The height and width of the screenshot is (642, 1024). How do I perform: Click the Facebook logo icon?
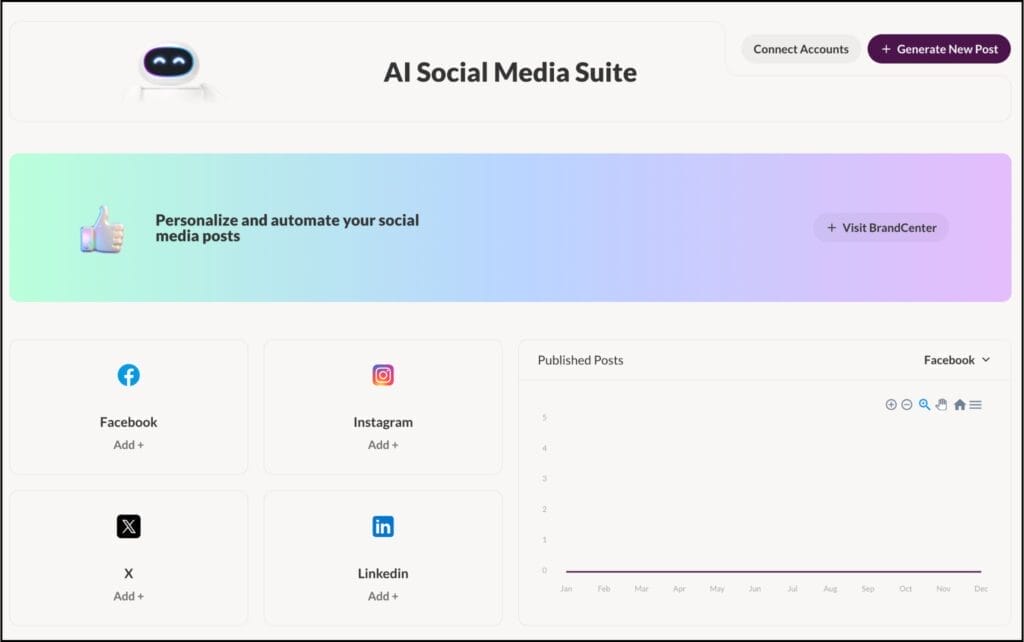point(129,375)
